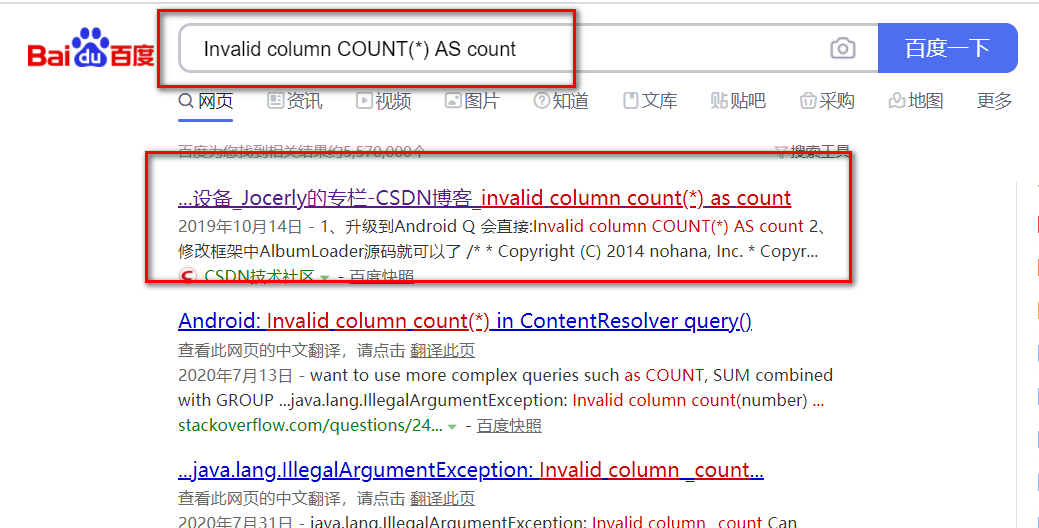Viewport: 1039px width, 528px height.
Task: Click the 2019年10月14日 result snippet text
Action: (x=502, y=238)
